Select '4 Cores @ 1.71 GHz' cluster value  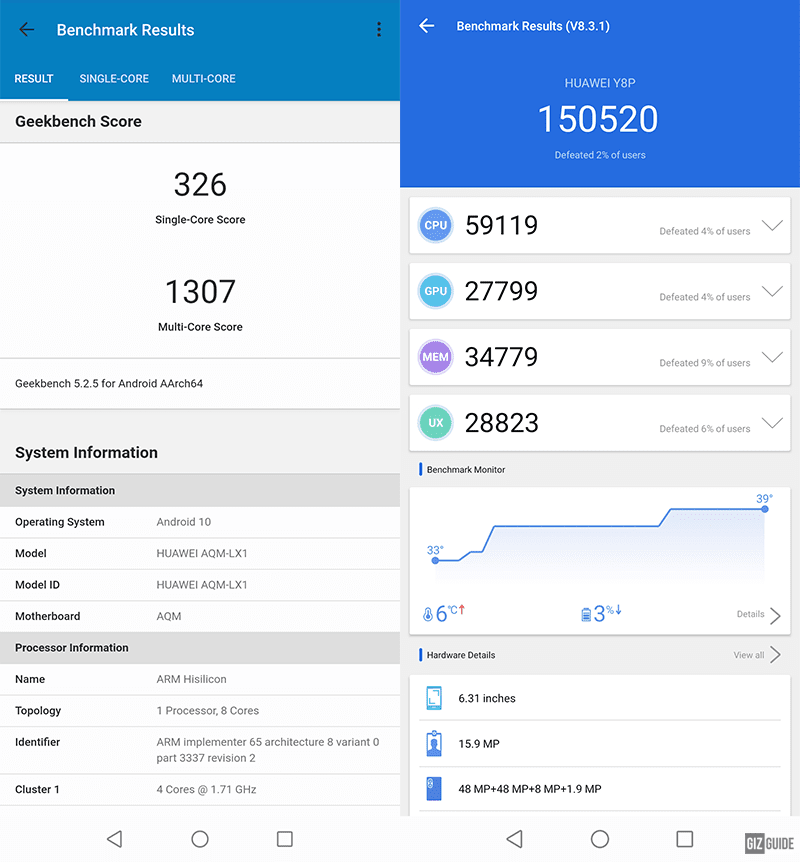(206, 789)
